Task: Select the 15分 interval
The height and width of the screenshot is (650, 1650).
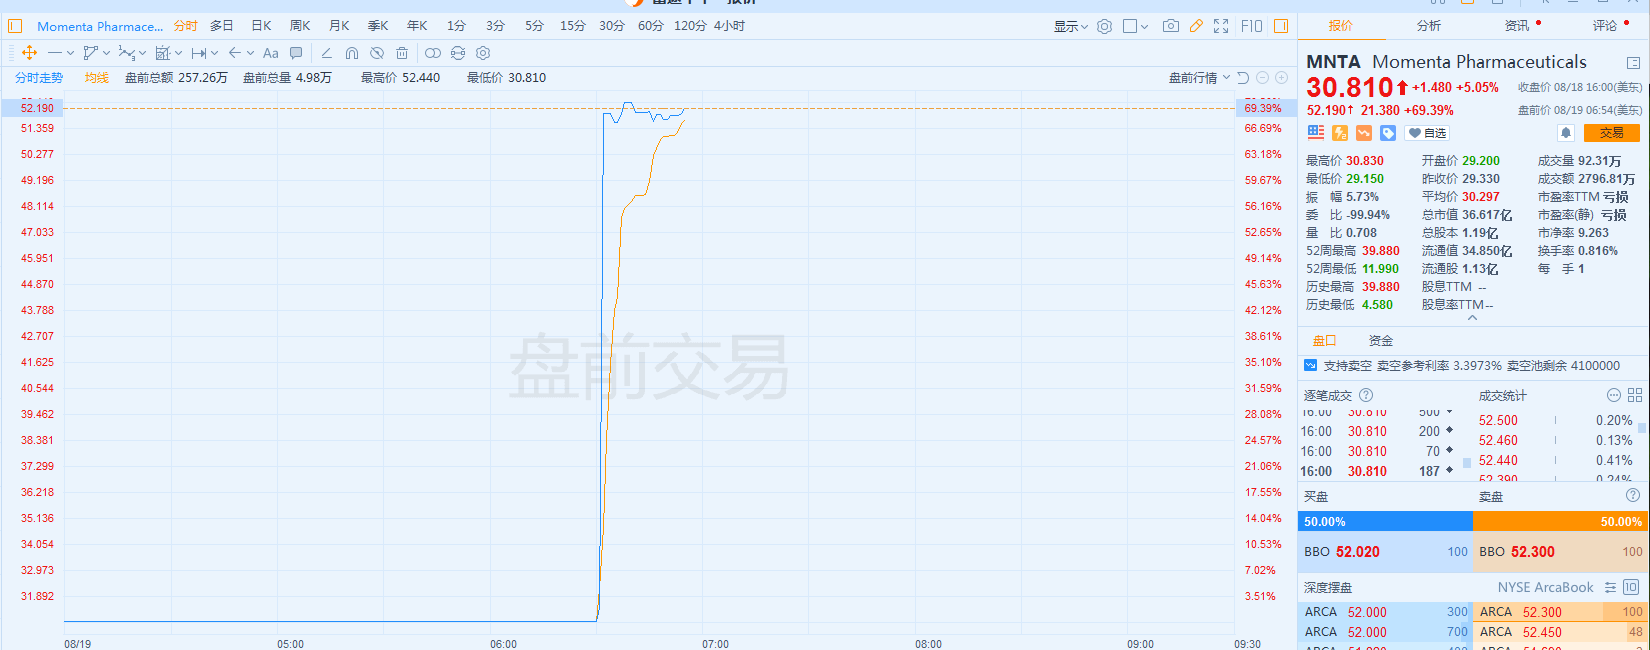Action: [x=573, y=26]
